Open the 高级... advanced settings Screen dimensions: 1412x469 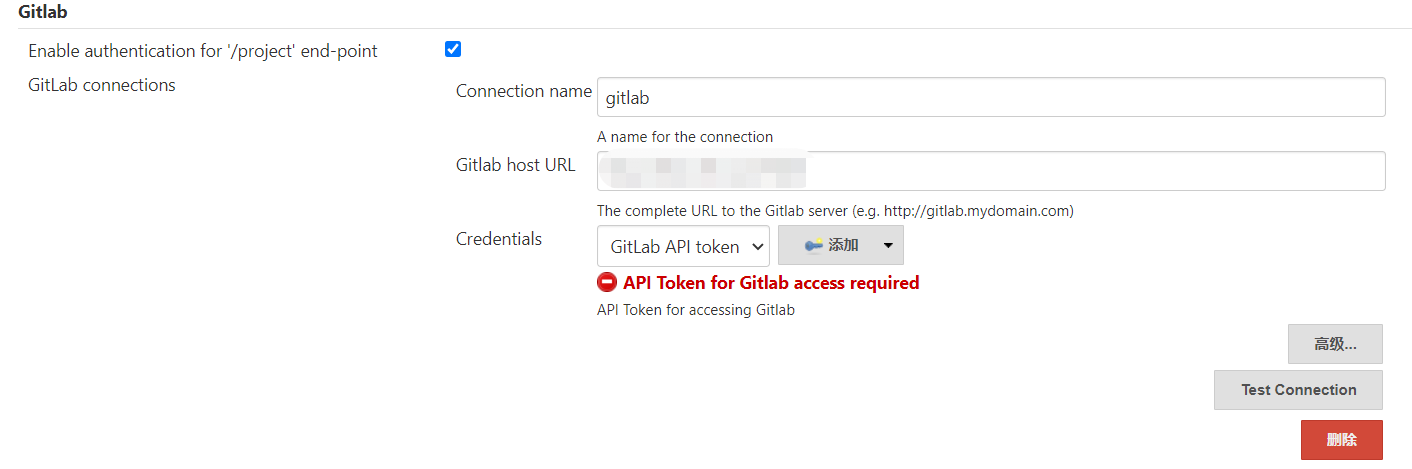[1335, 344]
